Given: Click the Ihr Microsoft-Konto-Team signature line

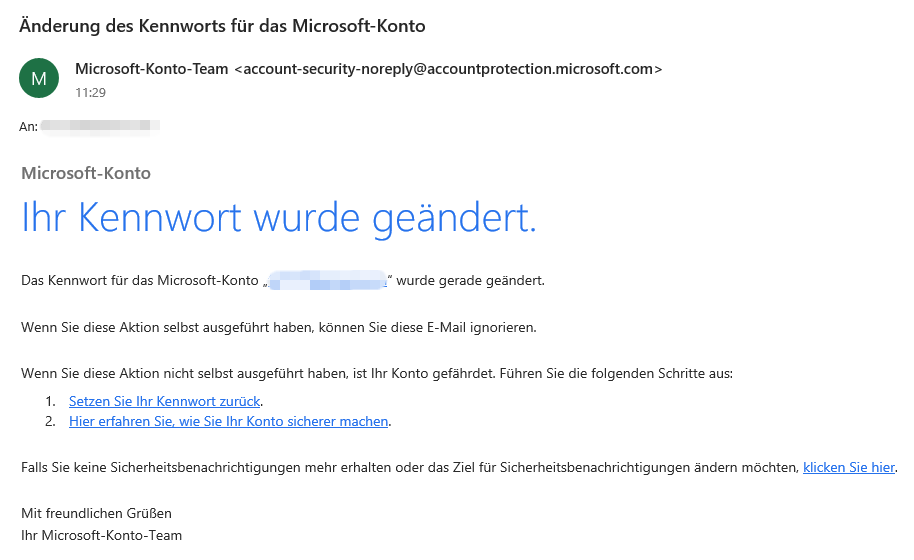Looking at the screenshot, I should (x=101, y=536).
